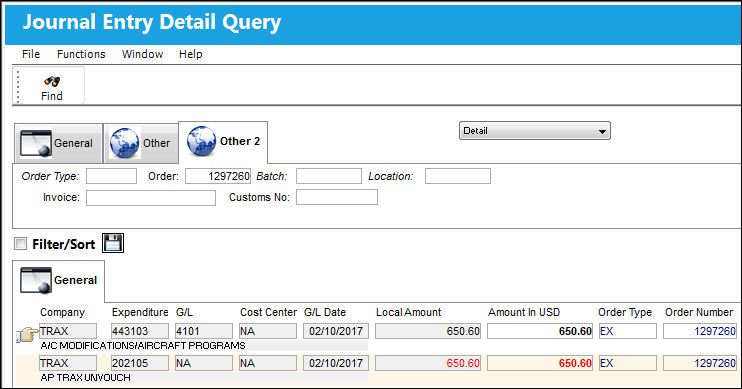Open the Functions menu
This screenshot has width=742, height=389.
[x=81, y=54]
